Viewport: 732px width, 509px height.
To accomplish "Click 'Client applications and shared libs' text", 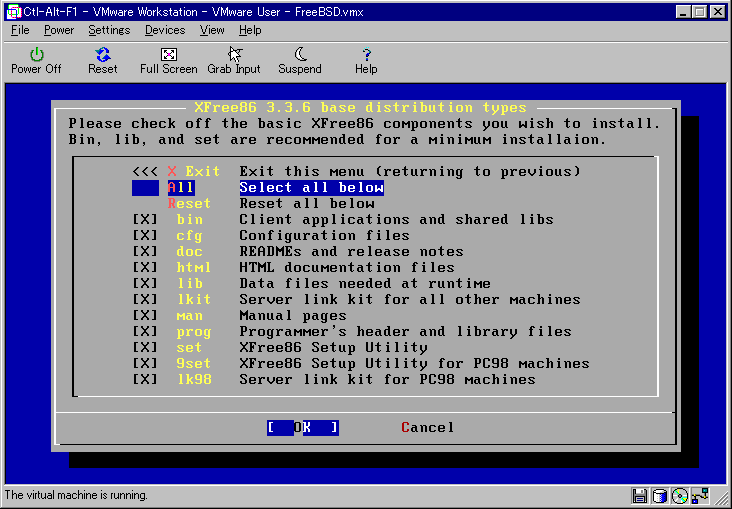I will click(396, 219).
